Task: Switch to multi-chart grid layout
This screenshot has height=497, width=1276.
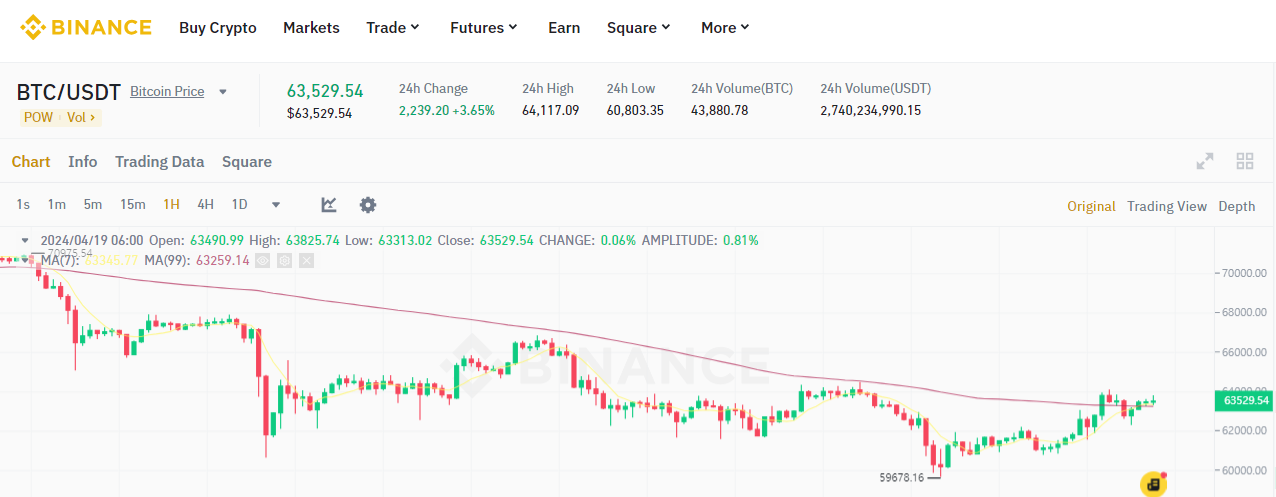Action: click(1245, 162)
